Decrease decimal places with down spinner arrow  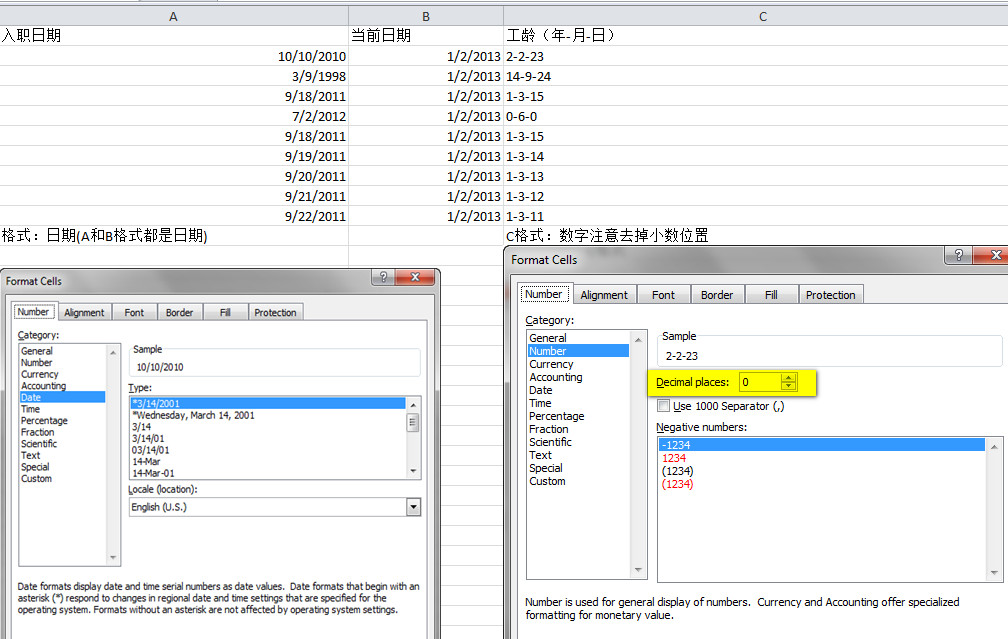click(x=789, y=387)
